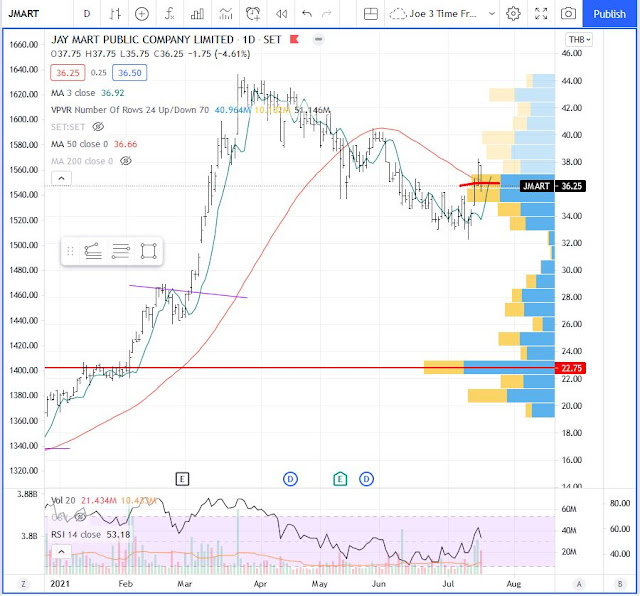The height and width of the screenshot is (596, 640).
Task: Click the JAY MART PUBLIC COMPANY LIMITED title
Action: pos(142,40)
